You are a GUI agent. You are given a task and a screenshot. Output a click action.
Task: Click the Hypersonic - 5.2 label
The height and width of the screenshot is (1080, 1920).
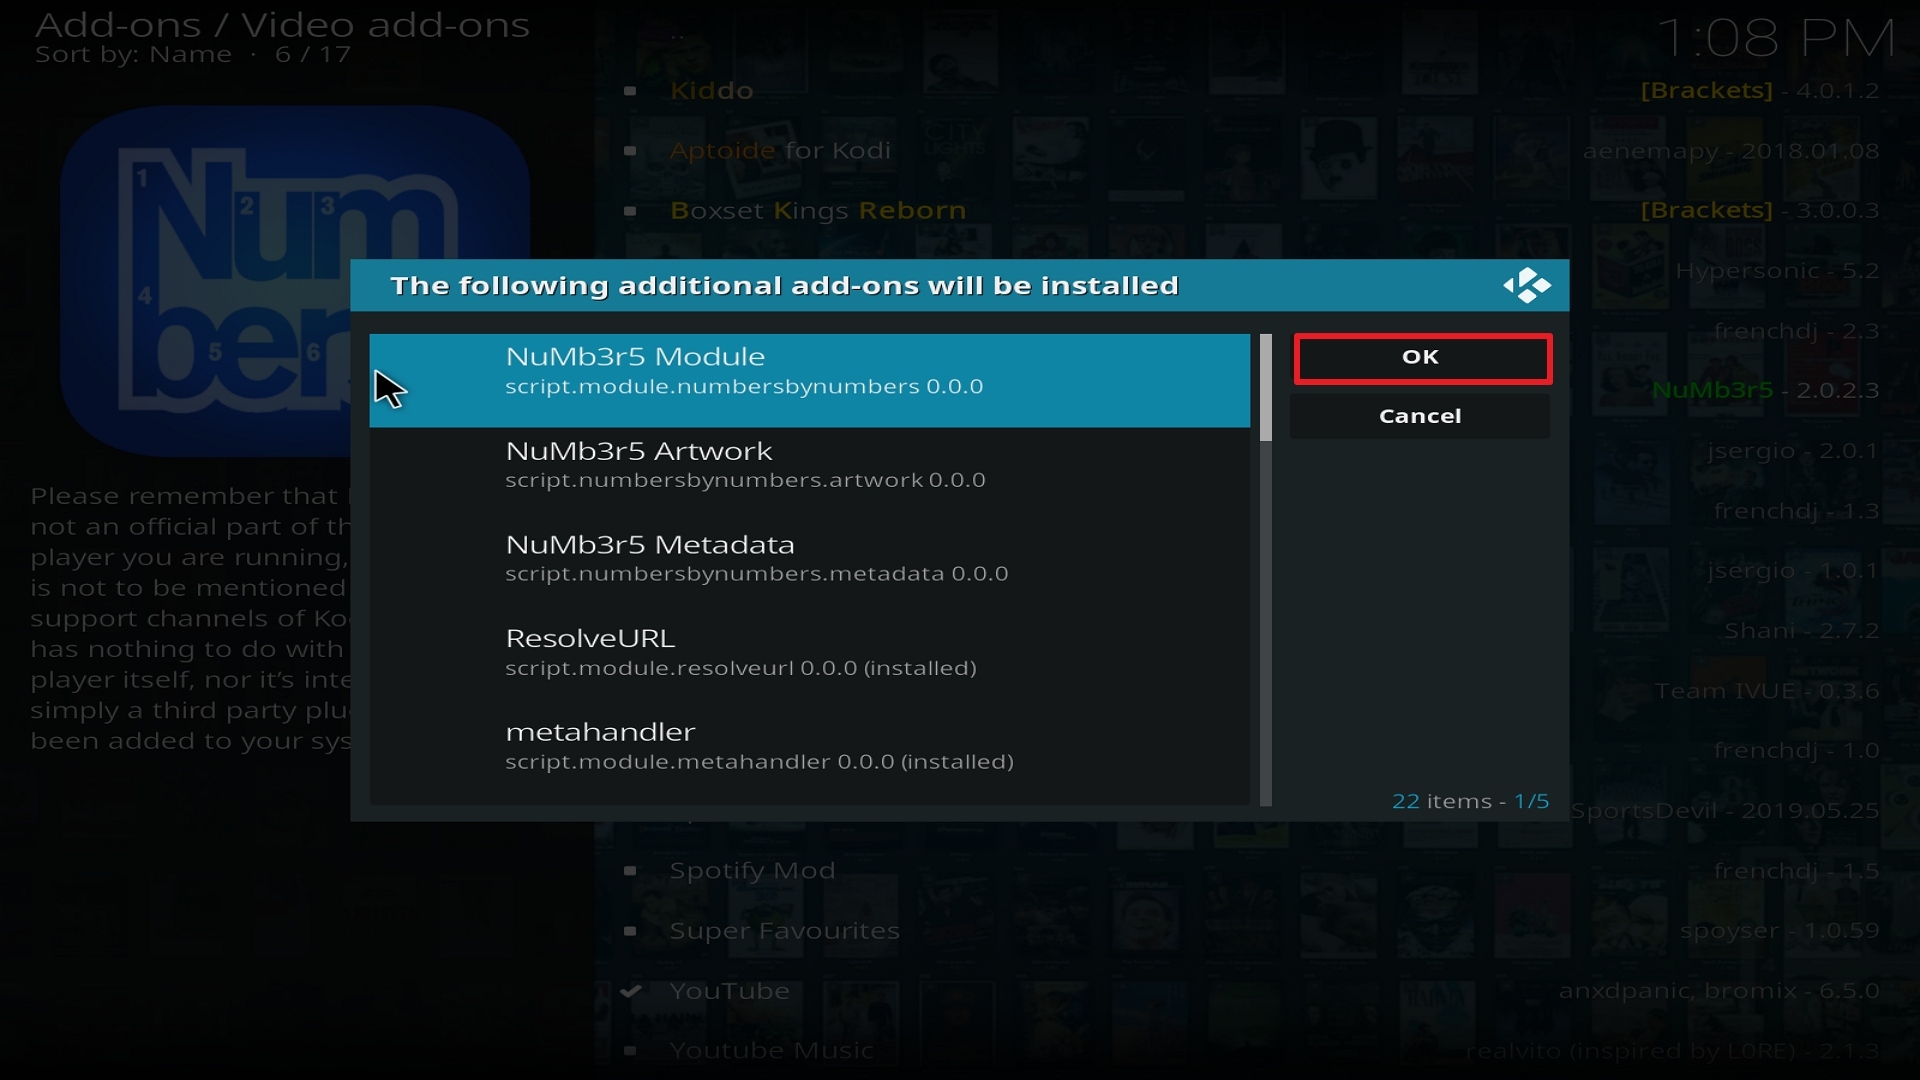1777,271
